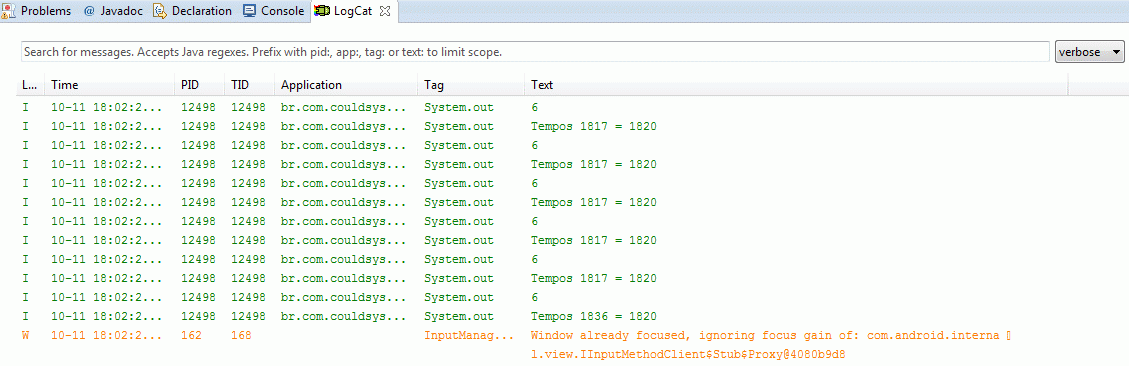Click the PID value 162
The image size is (1129, 366).
click(192, 335)
